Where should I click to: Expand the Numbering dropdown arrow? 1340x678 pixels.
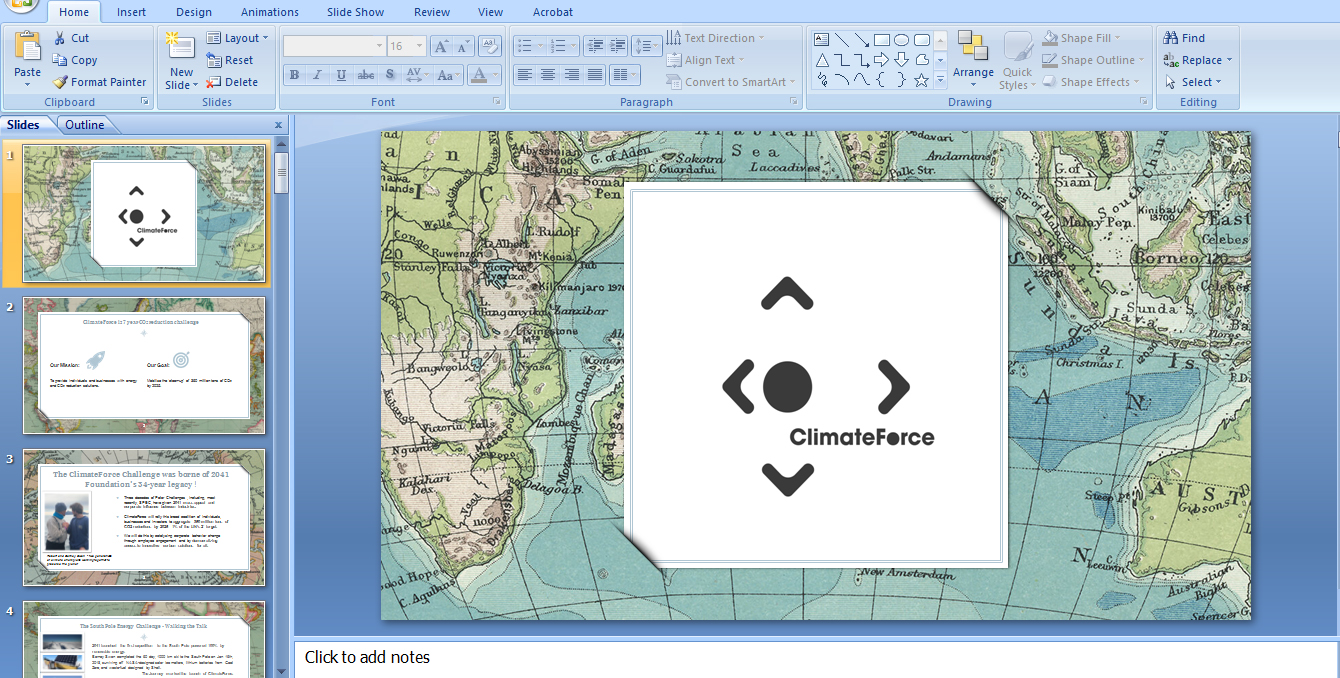click(x=573, y=46)
